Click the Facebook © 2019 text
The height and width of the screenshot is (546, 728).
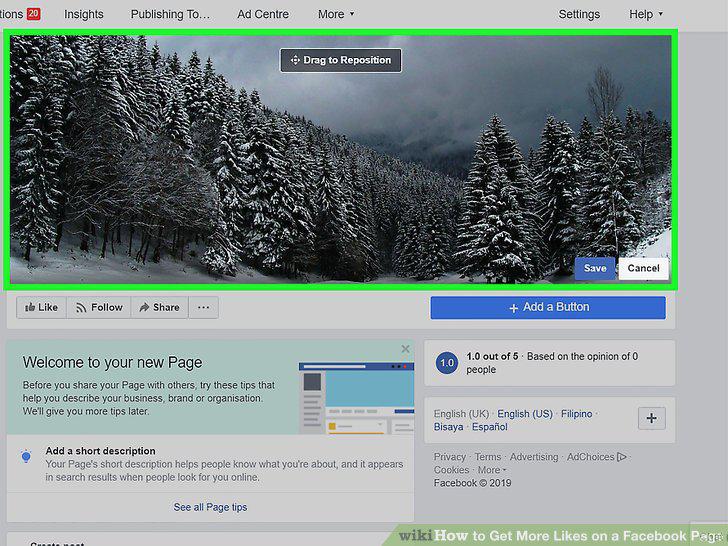click(472, 483)
